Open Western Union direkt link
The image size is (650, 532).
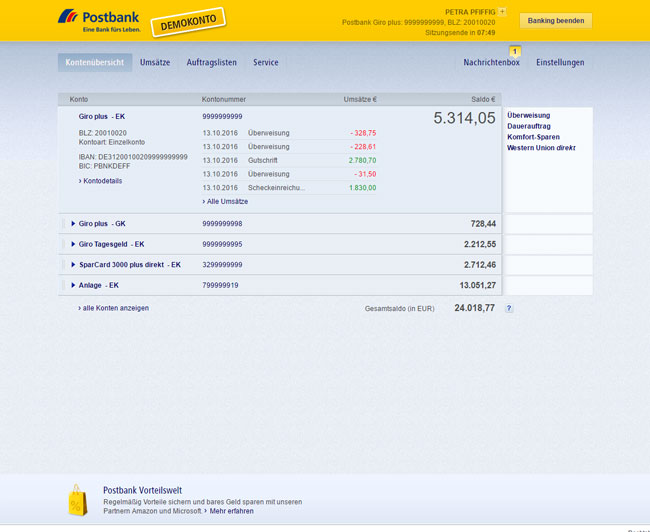click(541, 148)
